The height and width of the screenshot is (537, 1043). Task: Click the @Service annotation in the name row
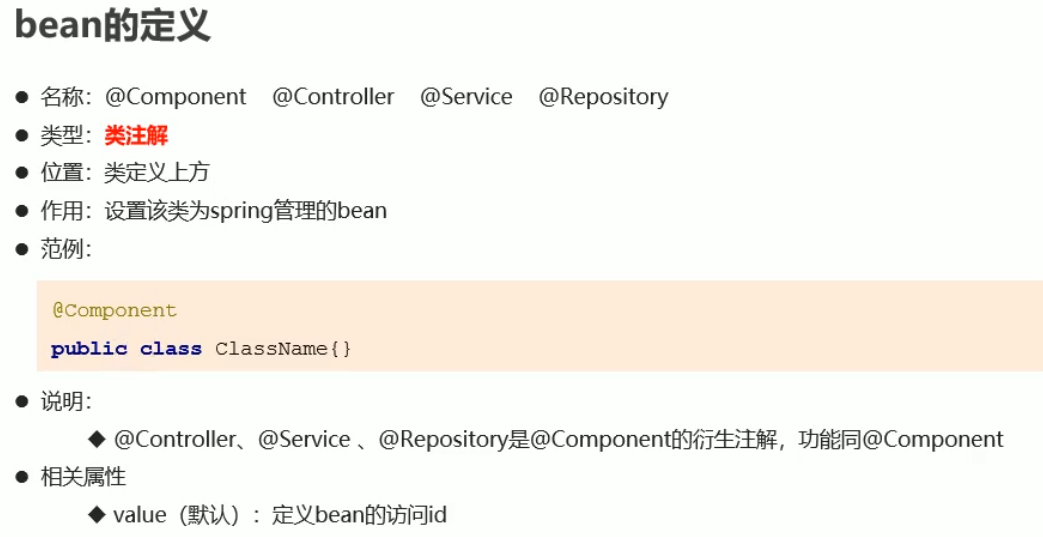tap(466, 97)
